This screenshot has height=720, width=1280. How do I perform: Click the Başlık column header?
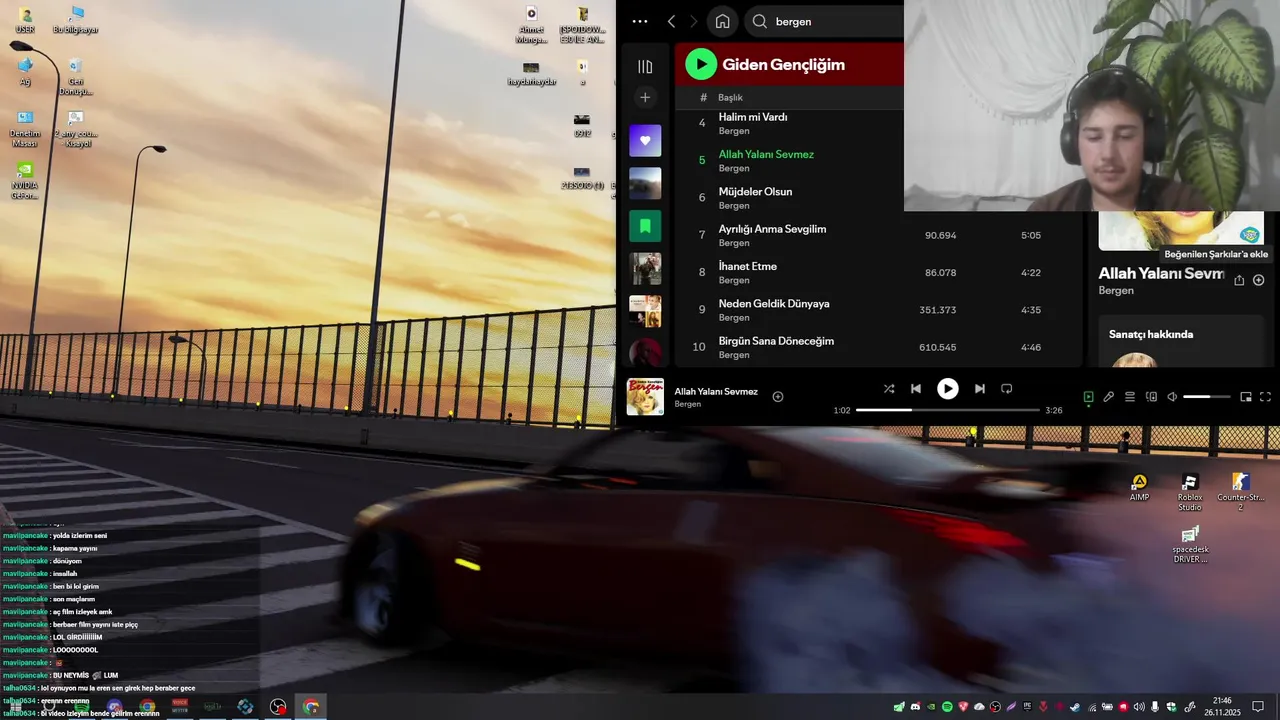click(730, 97)
